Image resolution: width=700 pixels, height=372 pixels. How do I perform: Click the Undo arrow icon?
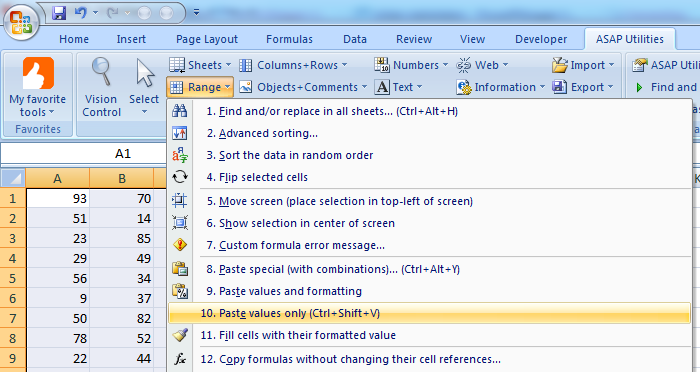tap(81, 13)
